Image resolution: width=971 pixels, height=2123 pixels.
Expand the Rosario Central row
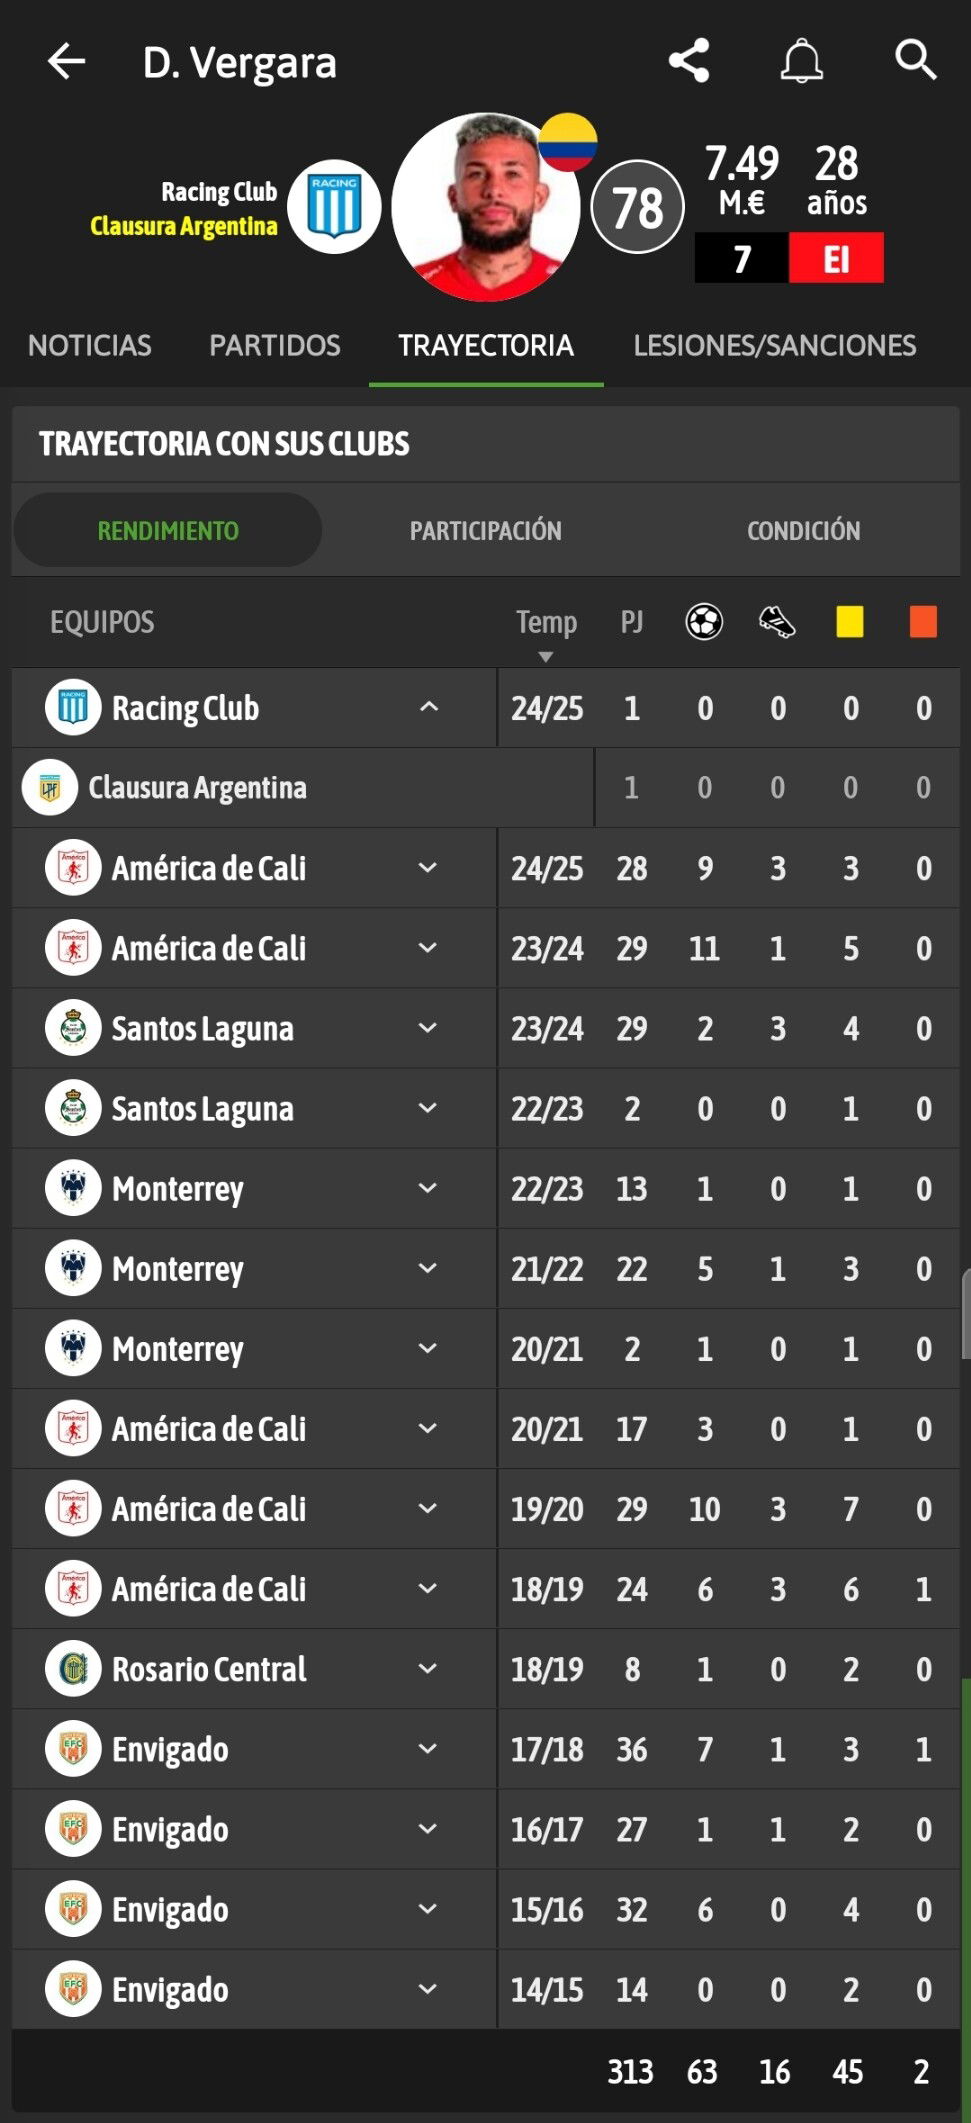[x=427, y=1668]
